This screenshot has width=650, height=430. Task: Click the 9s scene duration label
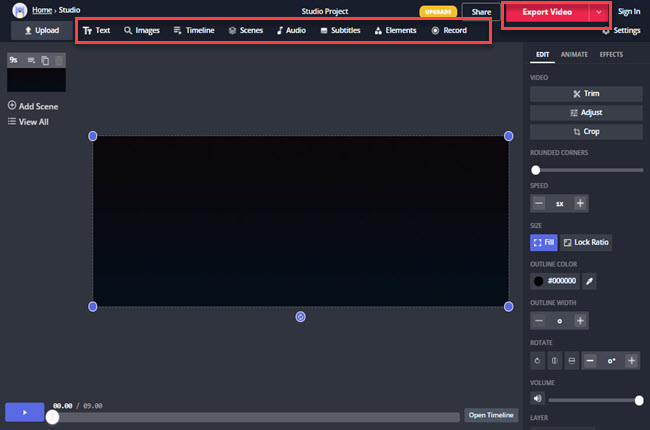tap(14, 60)
